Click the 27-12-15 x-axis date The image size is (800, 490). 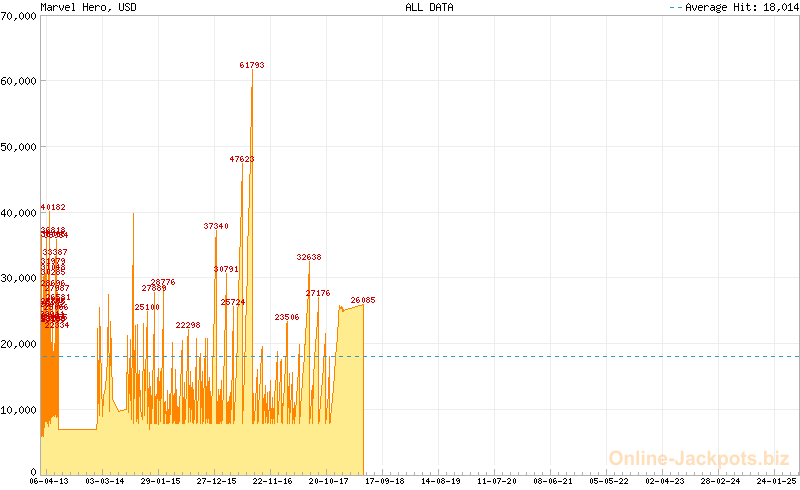[x=216, y=481]
